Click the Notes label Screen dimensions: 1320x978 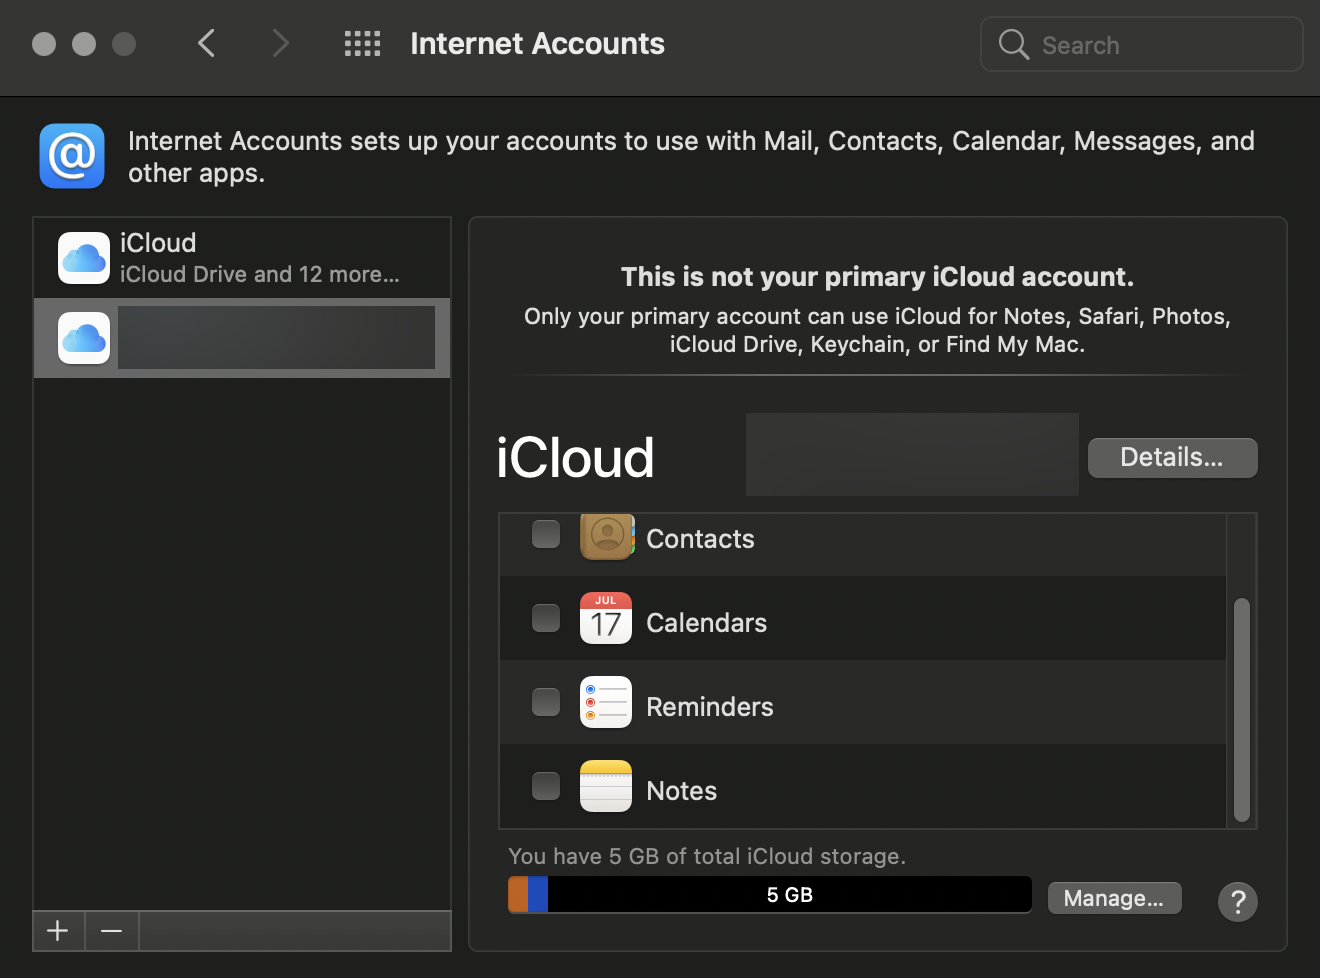[682, 791]
